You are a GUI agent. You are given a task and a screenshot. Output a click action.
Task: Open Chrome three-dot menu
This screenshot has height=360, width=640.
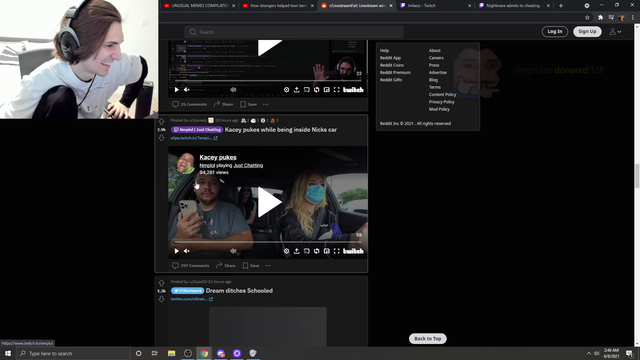(x=633, y=18)
